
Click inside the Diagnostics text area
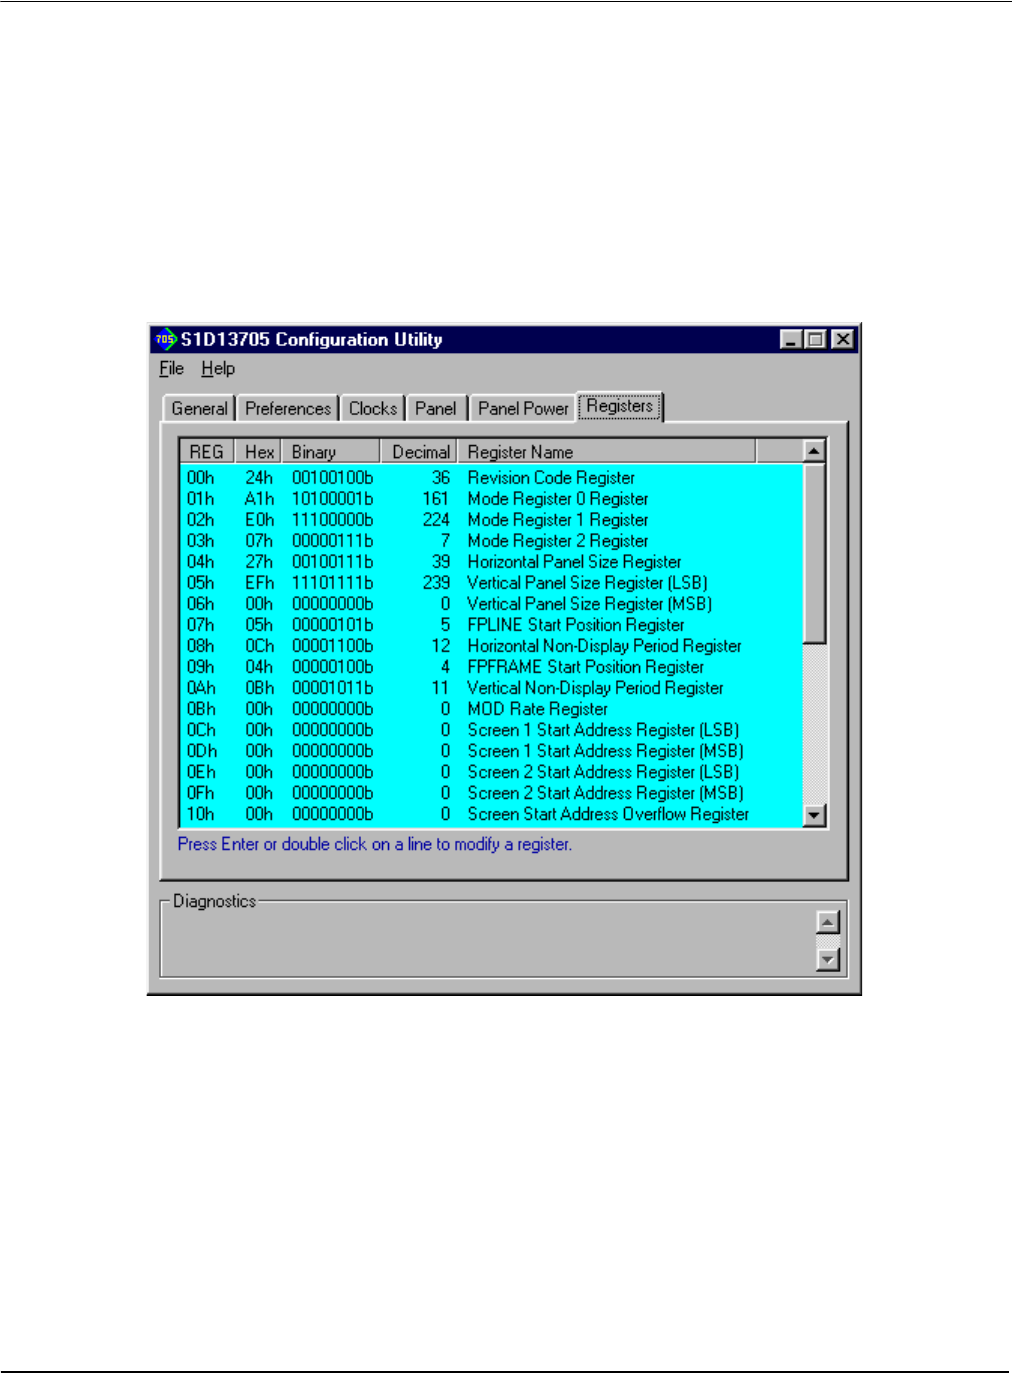490,941
